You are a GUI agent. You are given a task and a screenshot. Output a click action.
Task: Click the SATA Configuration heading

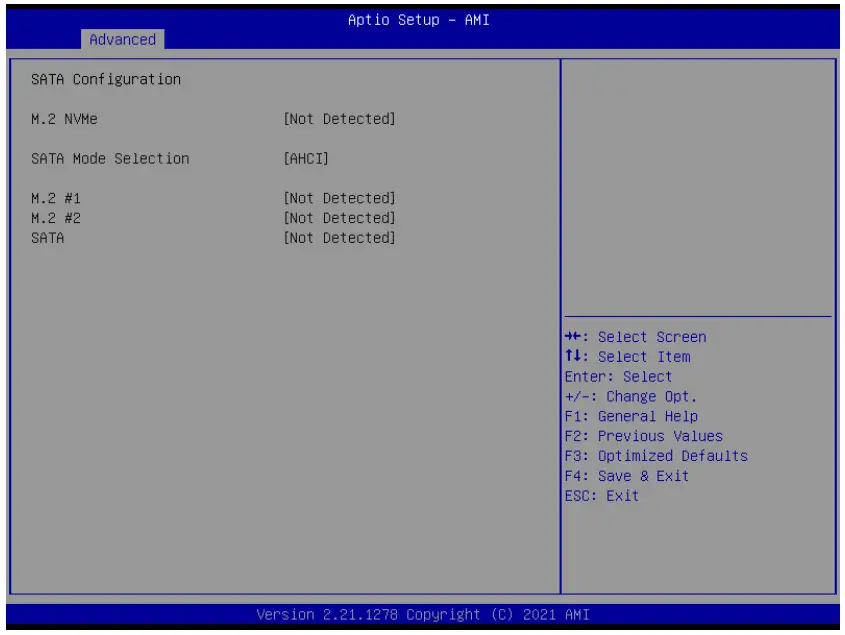pos(106,80)
